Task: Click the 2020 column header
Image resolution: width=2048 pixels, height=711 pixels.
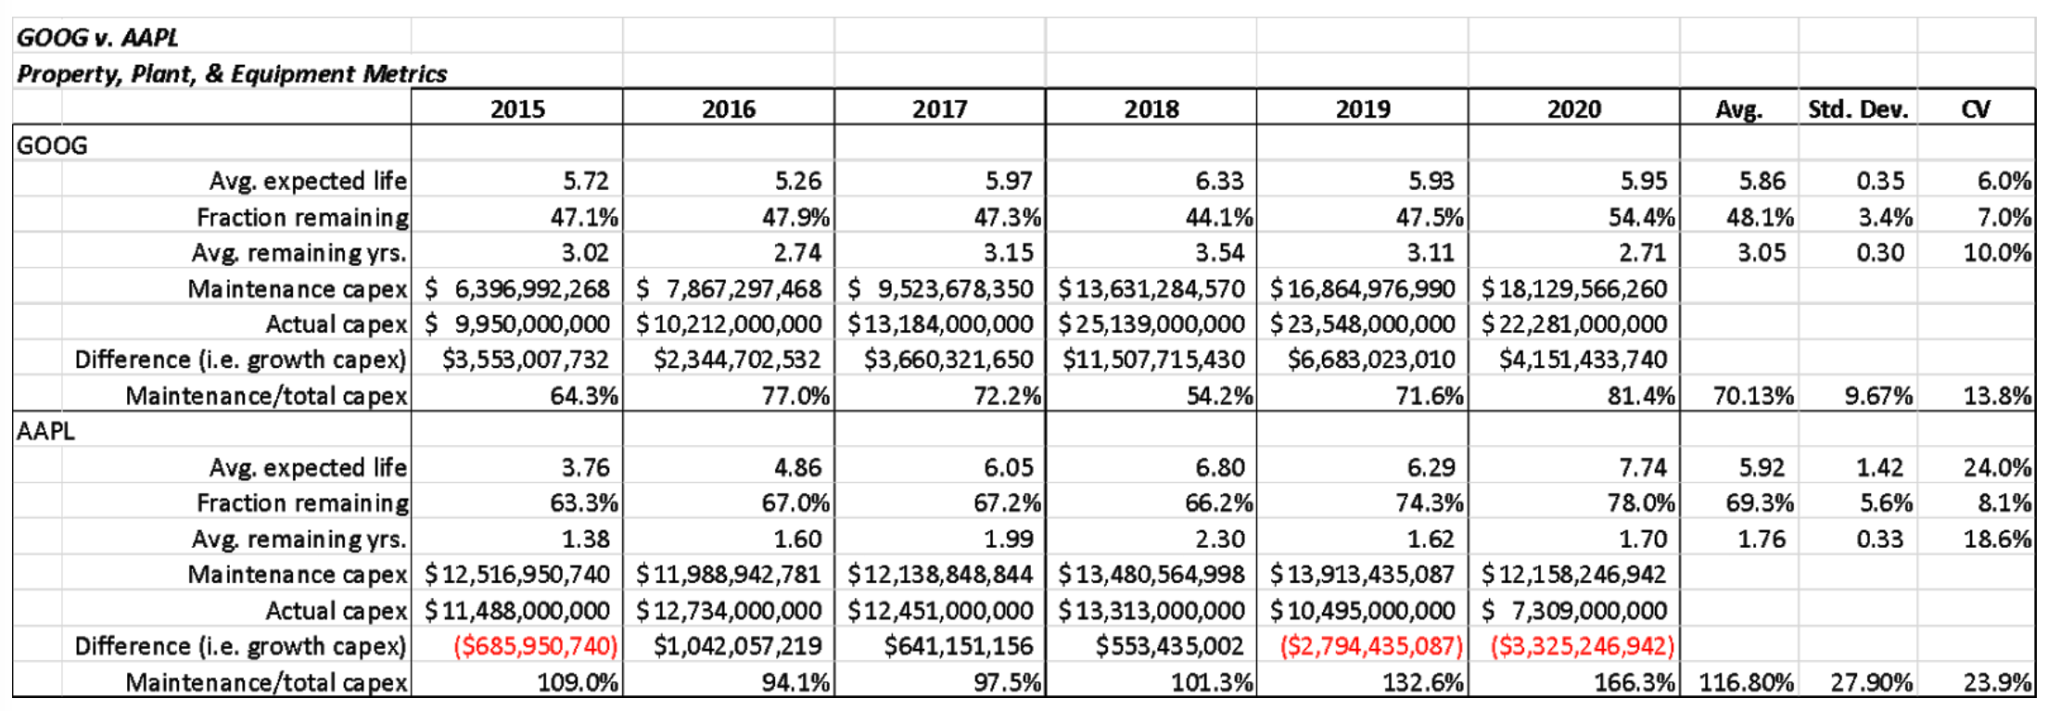Action: [1574, 109]
